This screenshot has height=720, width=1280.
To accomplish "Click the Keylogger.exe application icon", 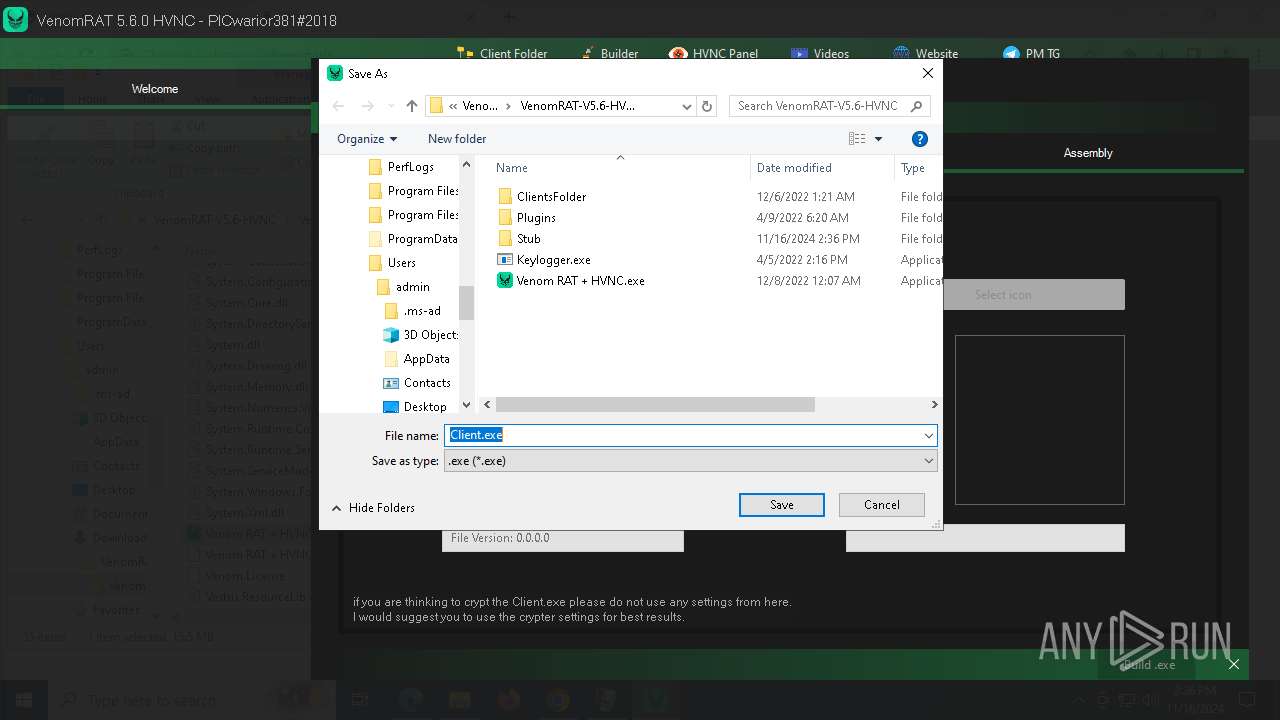I will click(x=505, y=260).
